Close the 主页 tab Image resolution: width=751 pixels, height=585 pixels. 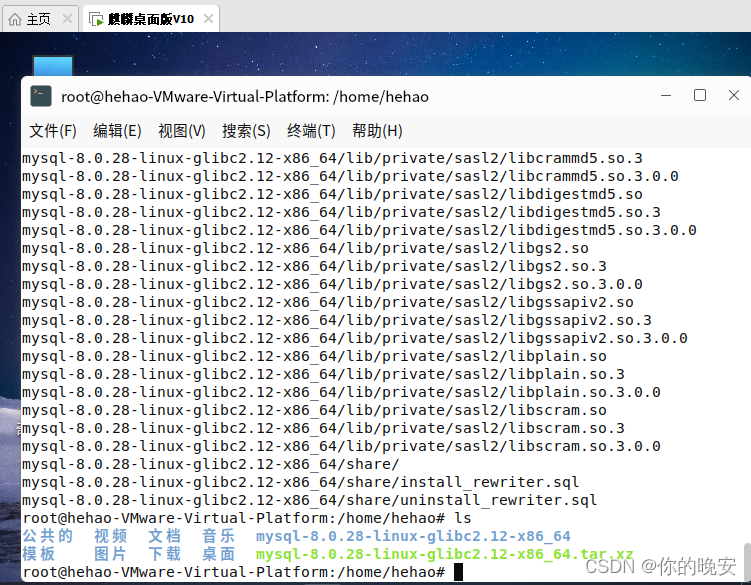coord(68,19)
